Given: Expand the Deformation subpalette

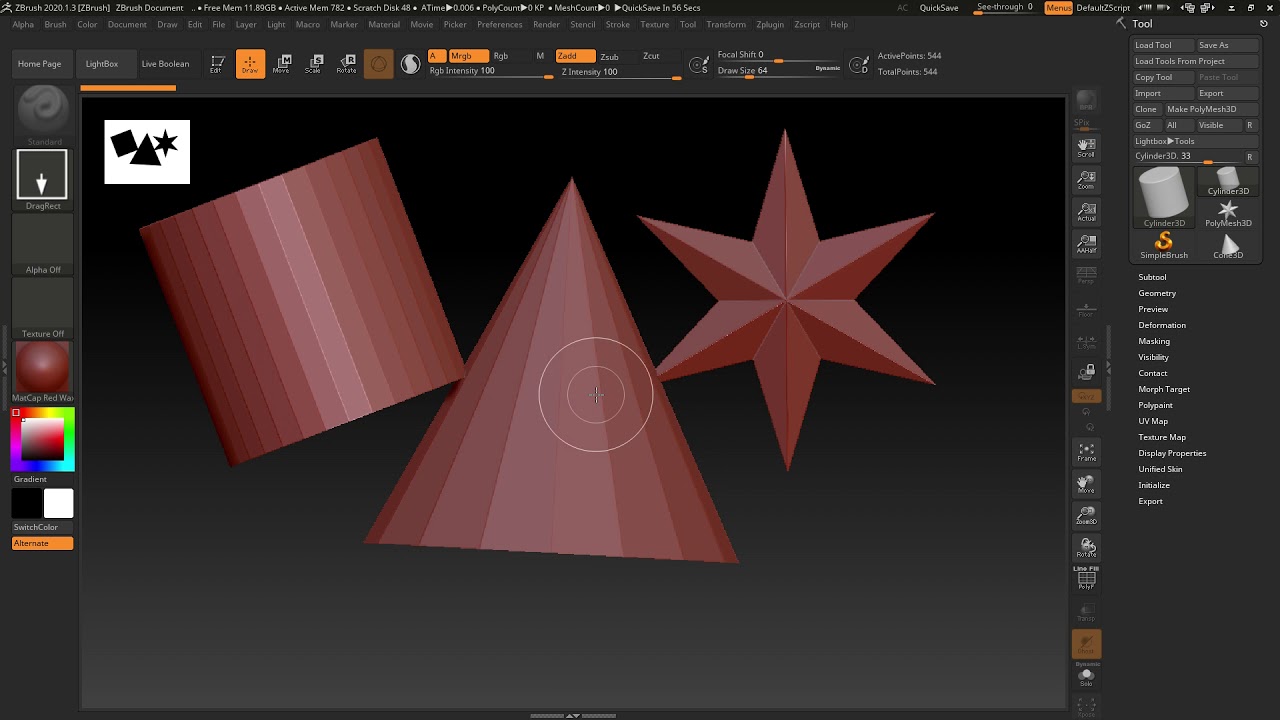Looking at the screenshot, I should 1162,325.
